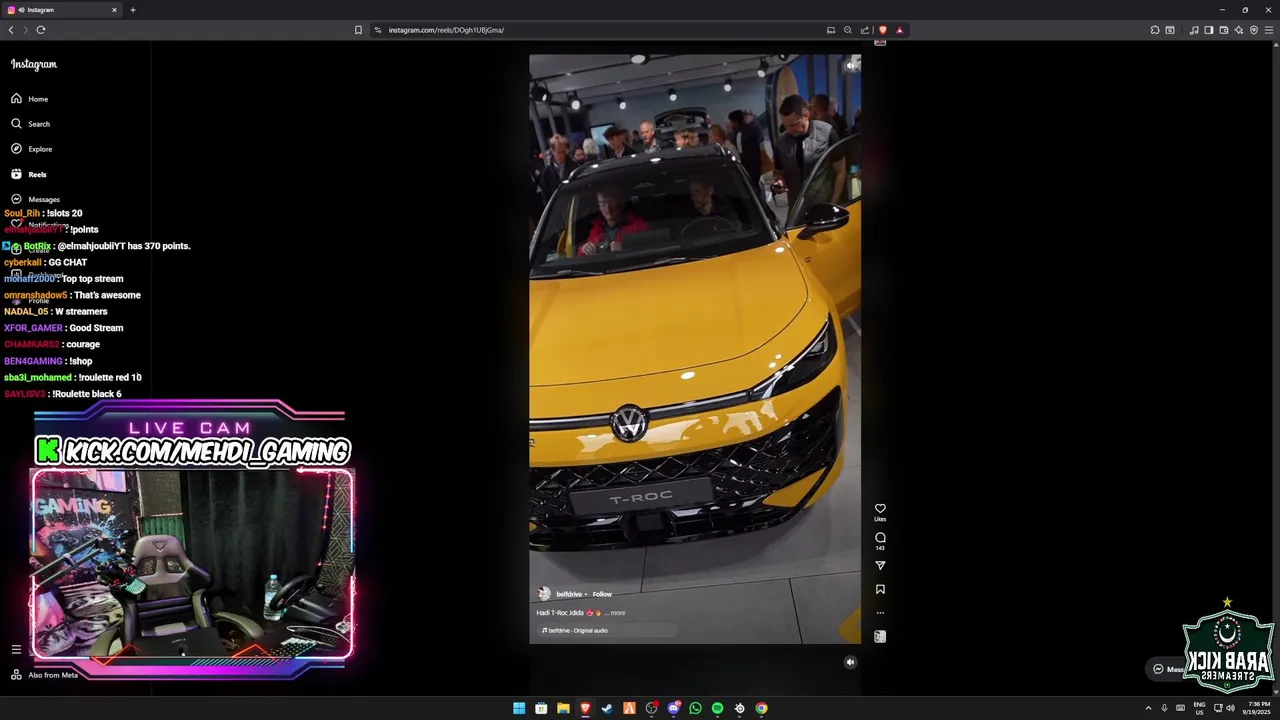Open Search in Instagram sidebar
This screenshot has height=720, width=1280.
[30, 124]
